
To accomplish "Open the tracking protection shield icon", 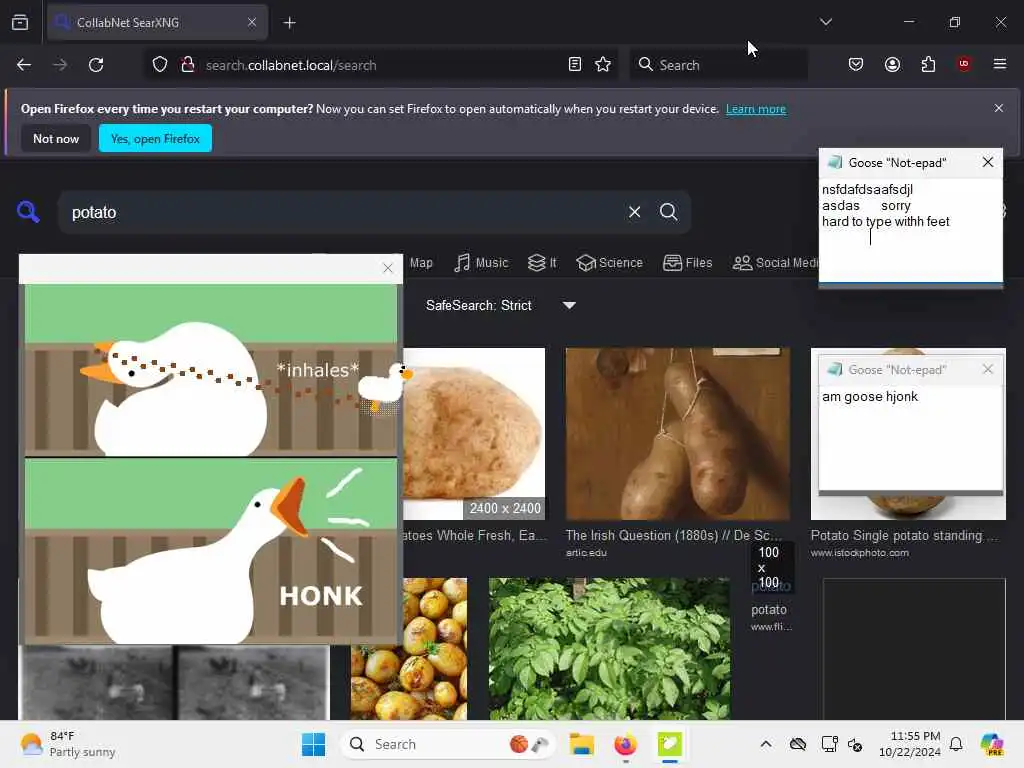I will 160,65.
